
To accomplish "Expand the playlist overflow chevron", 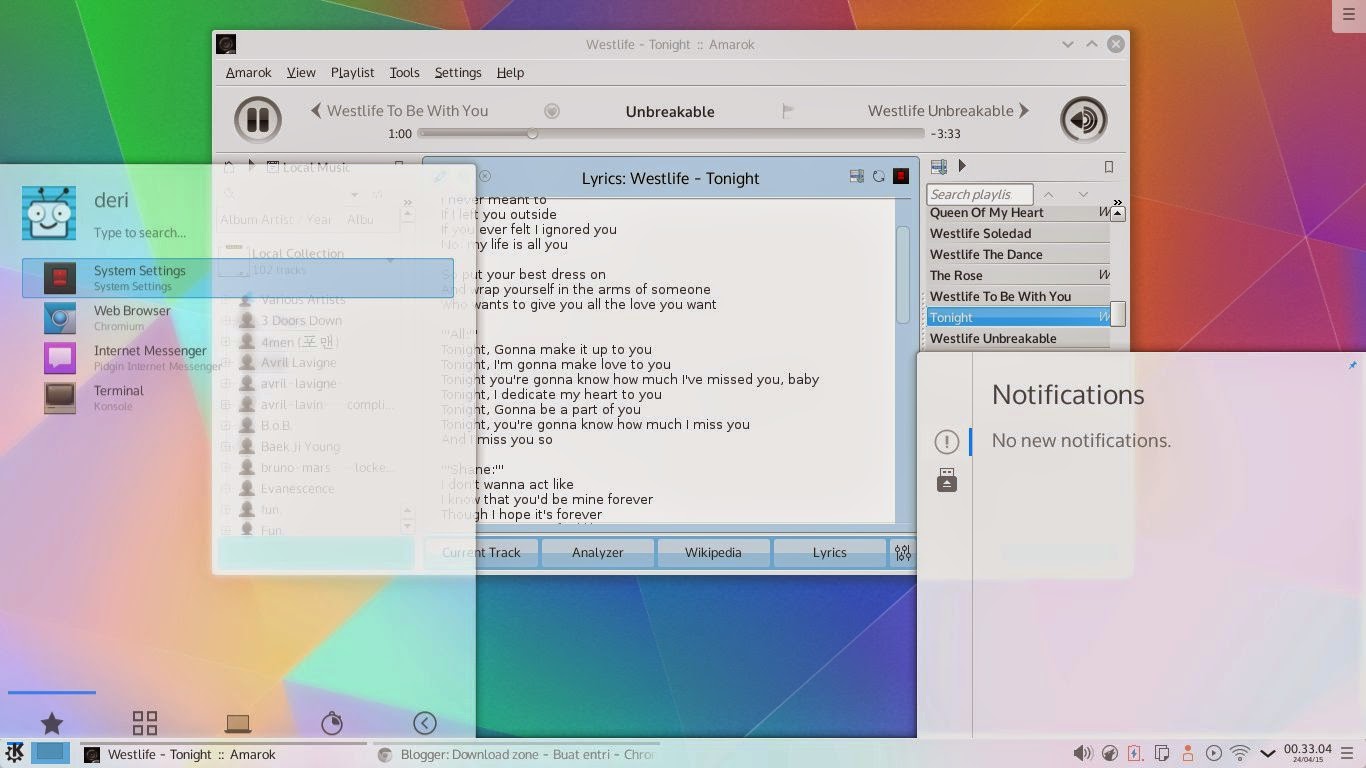I will coord(1118,202).
